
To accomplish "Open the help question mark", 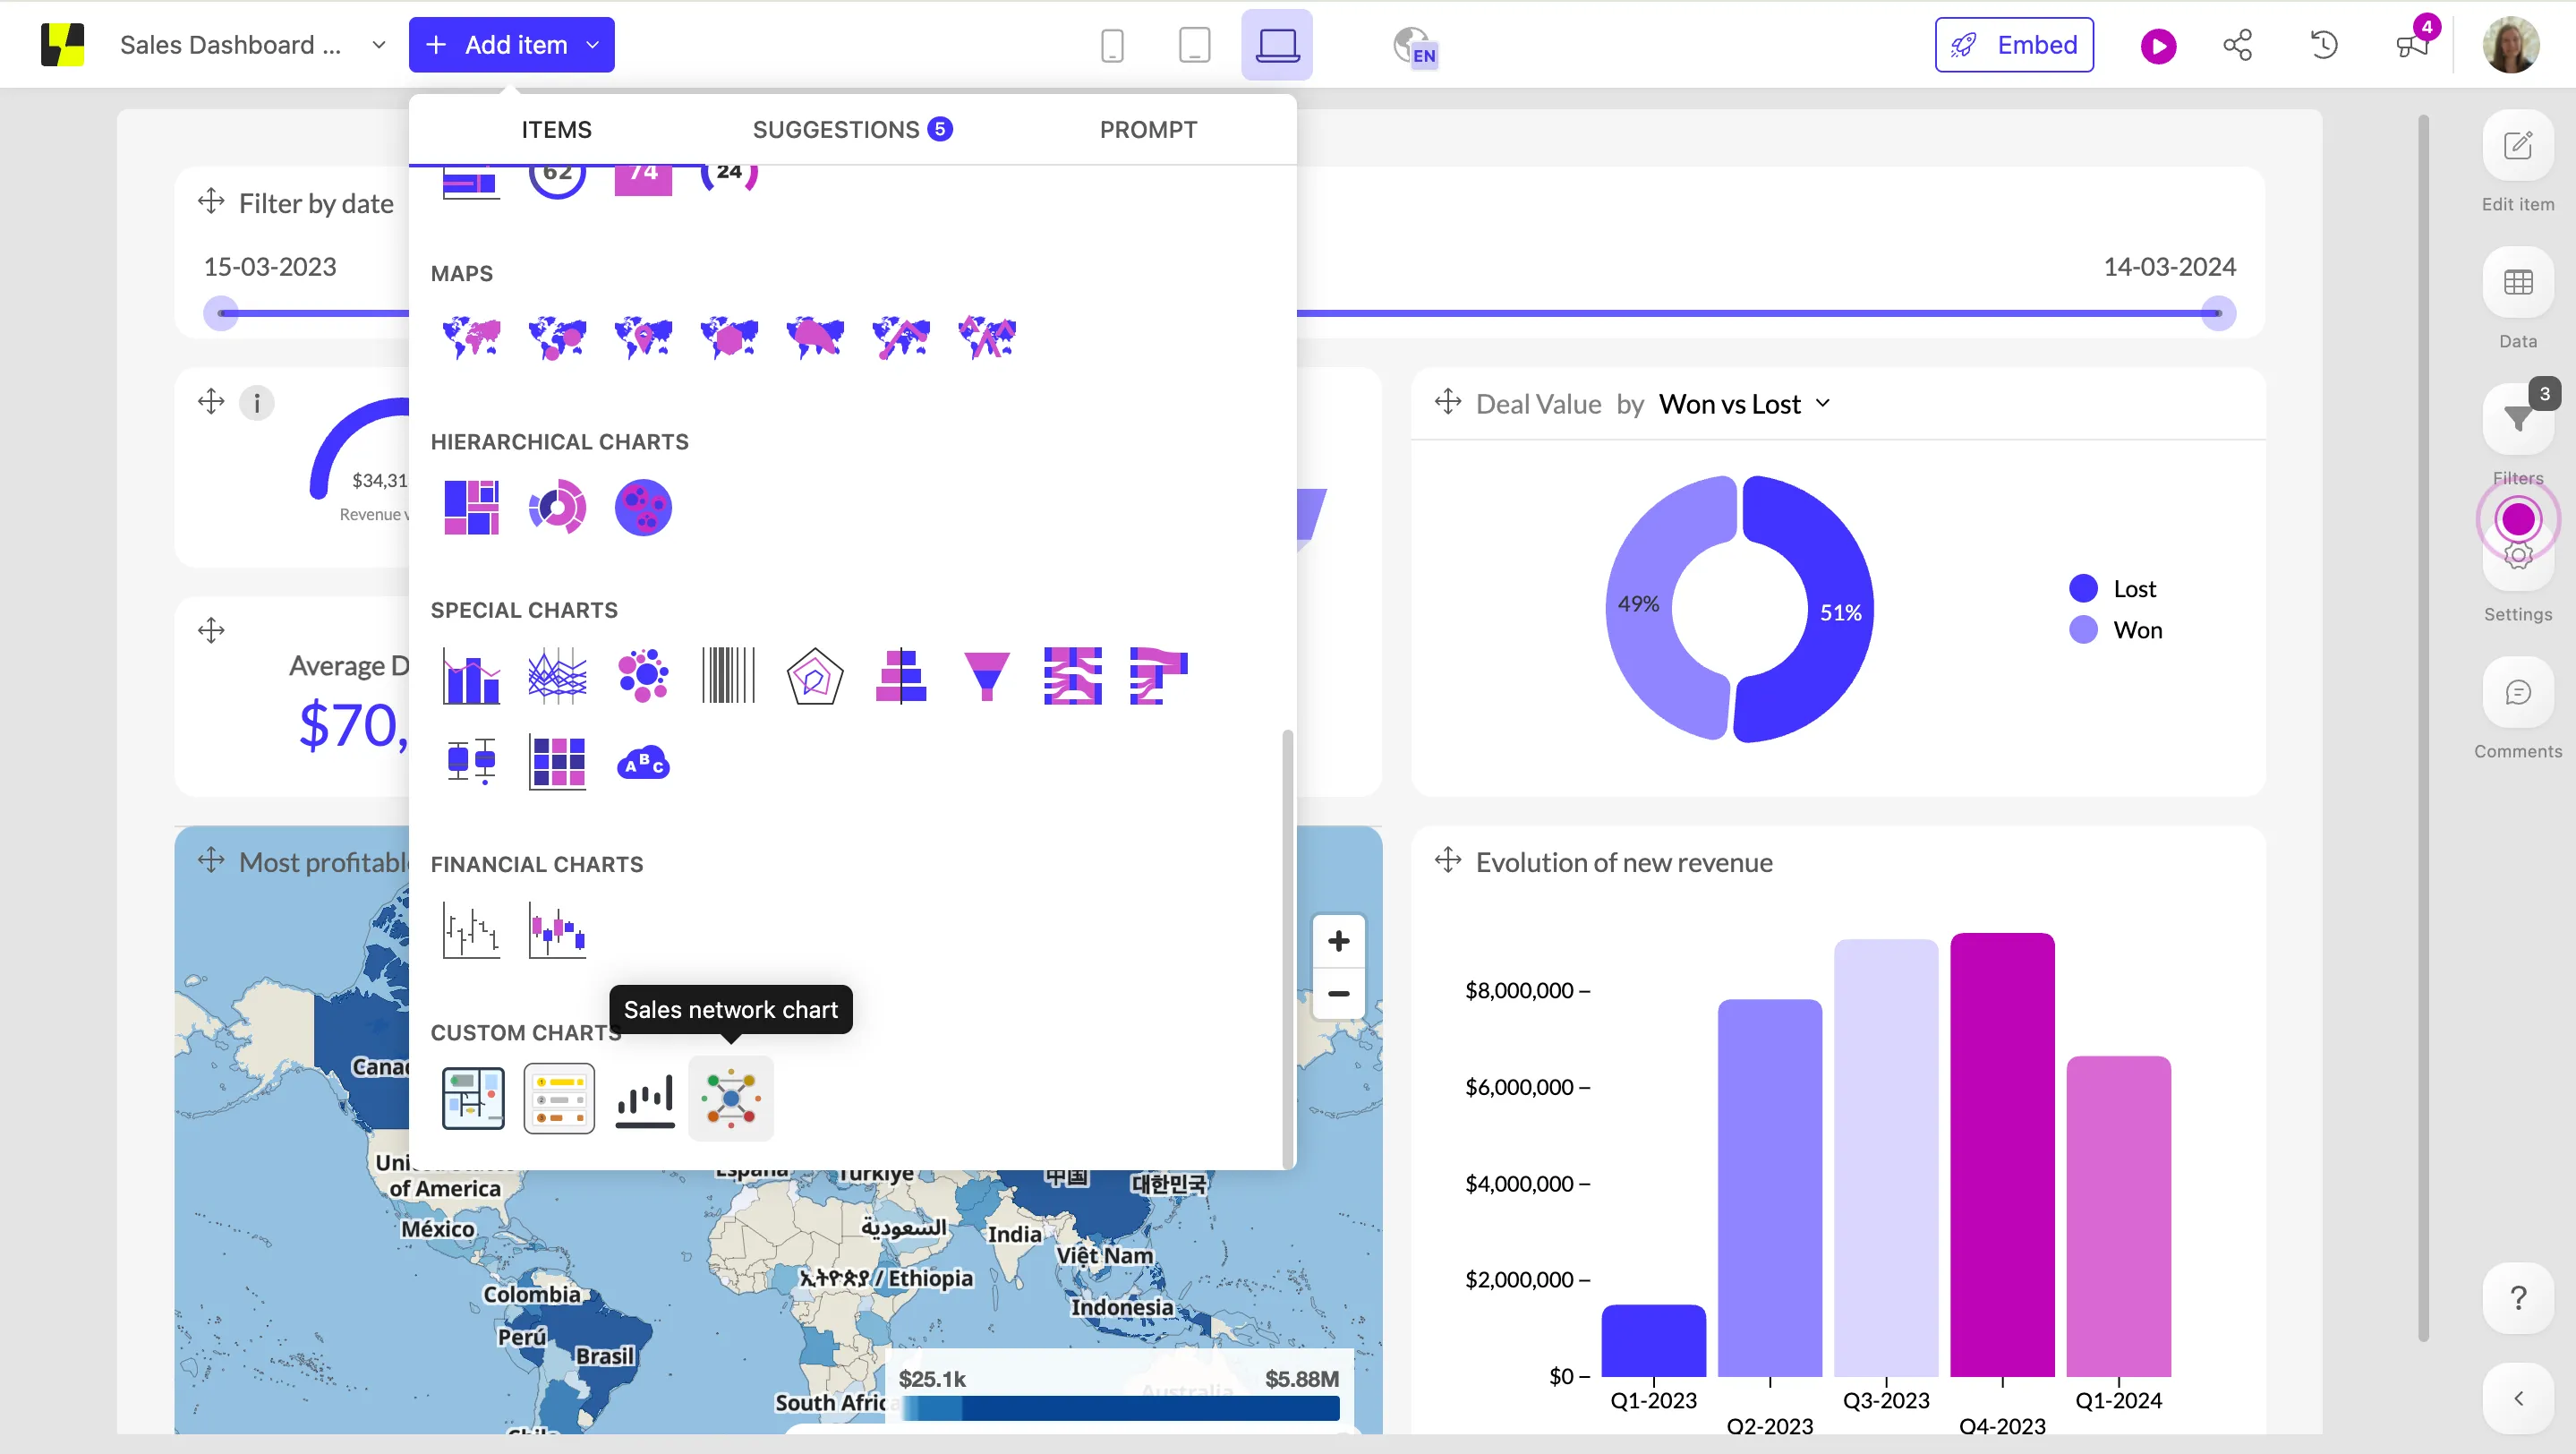I will point(2518,1298).
